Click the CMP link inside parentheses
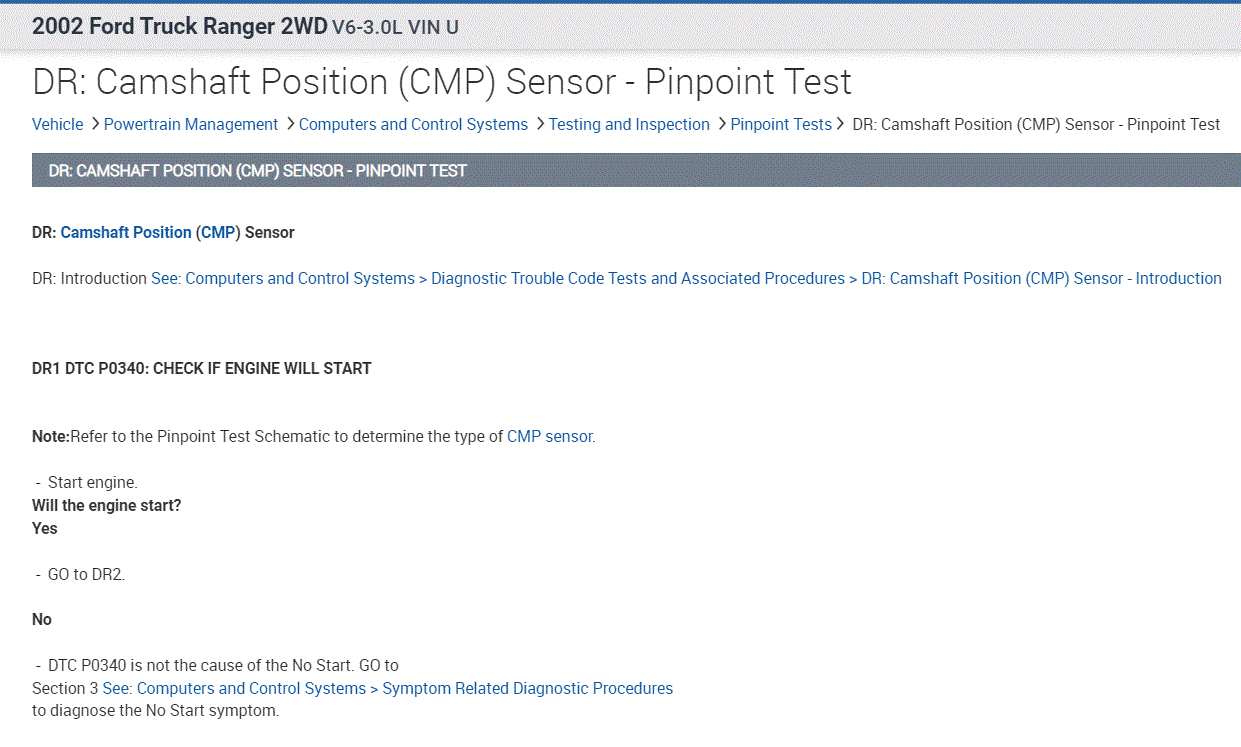The height and width of the screenshot is (747, 1241). pyautogui.click(x=218, y=233)
